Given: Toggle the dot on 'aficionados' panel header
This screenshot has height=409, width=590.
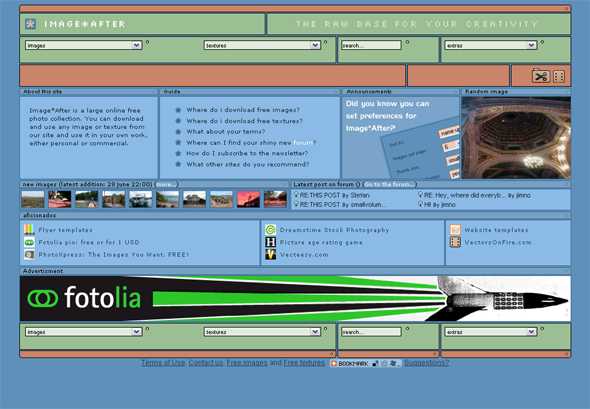Looking at the screenshot, I should click(566, 215).
